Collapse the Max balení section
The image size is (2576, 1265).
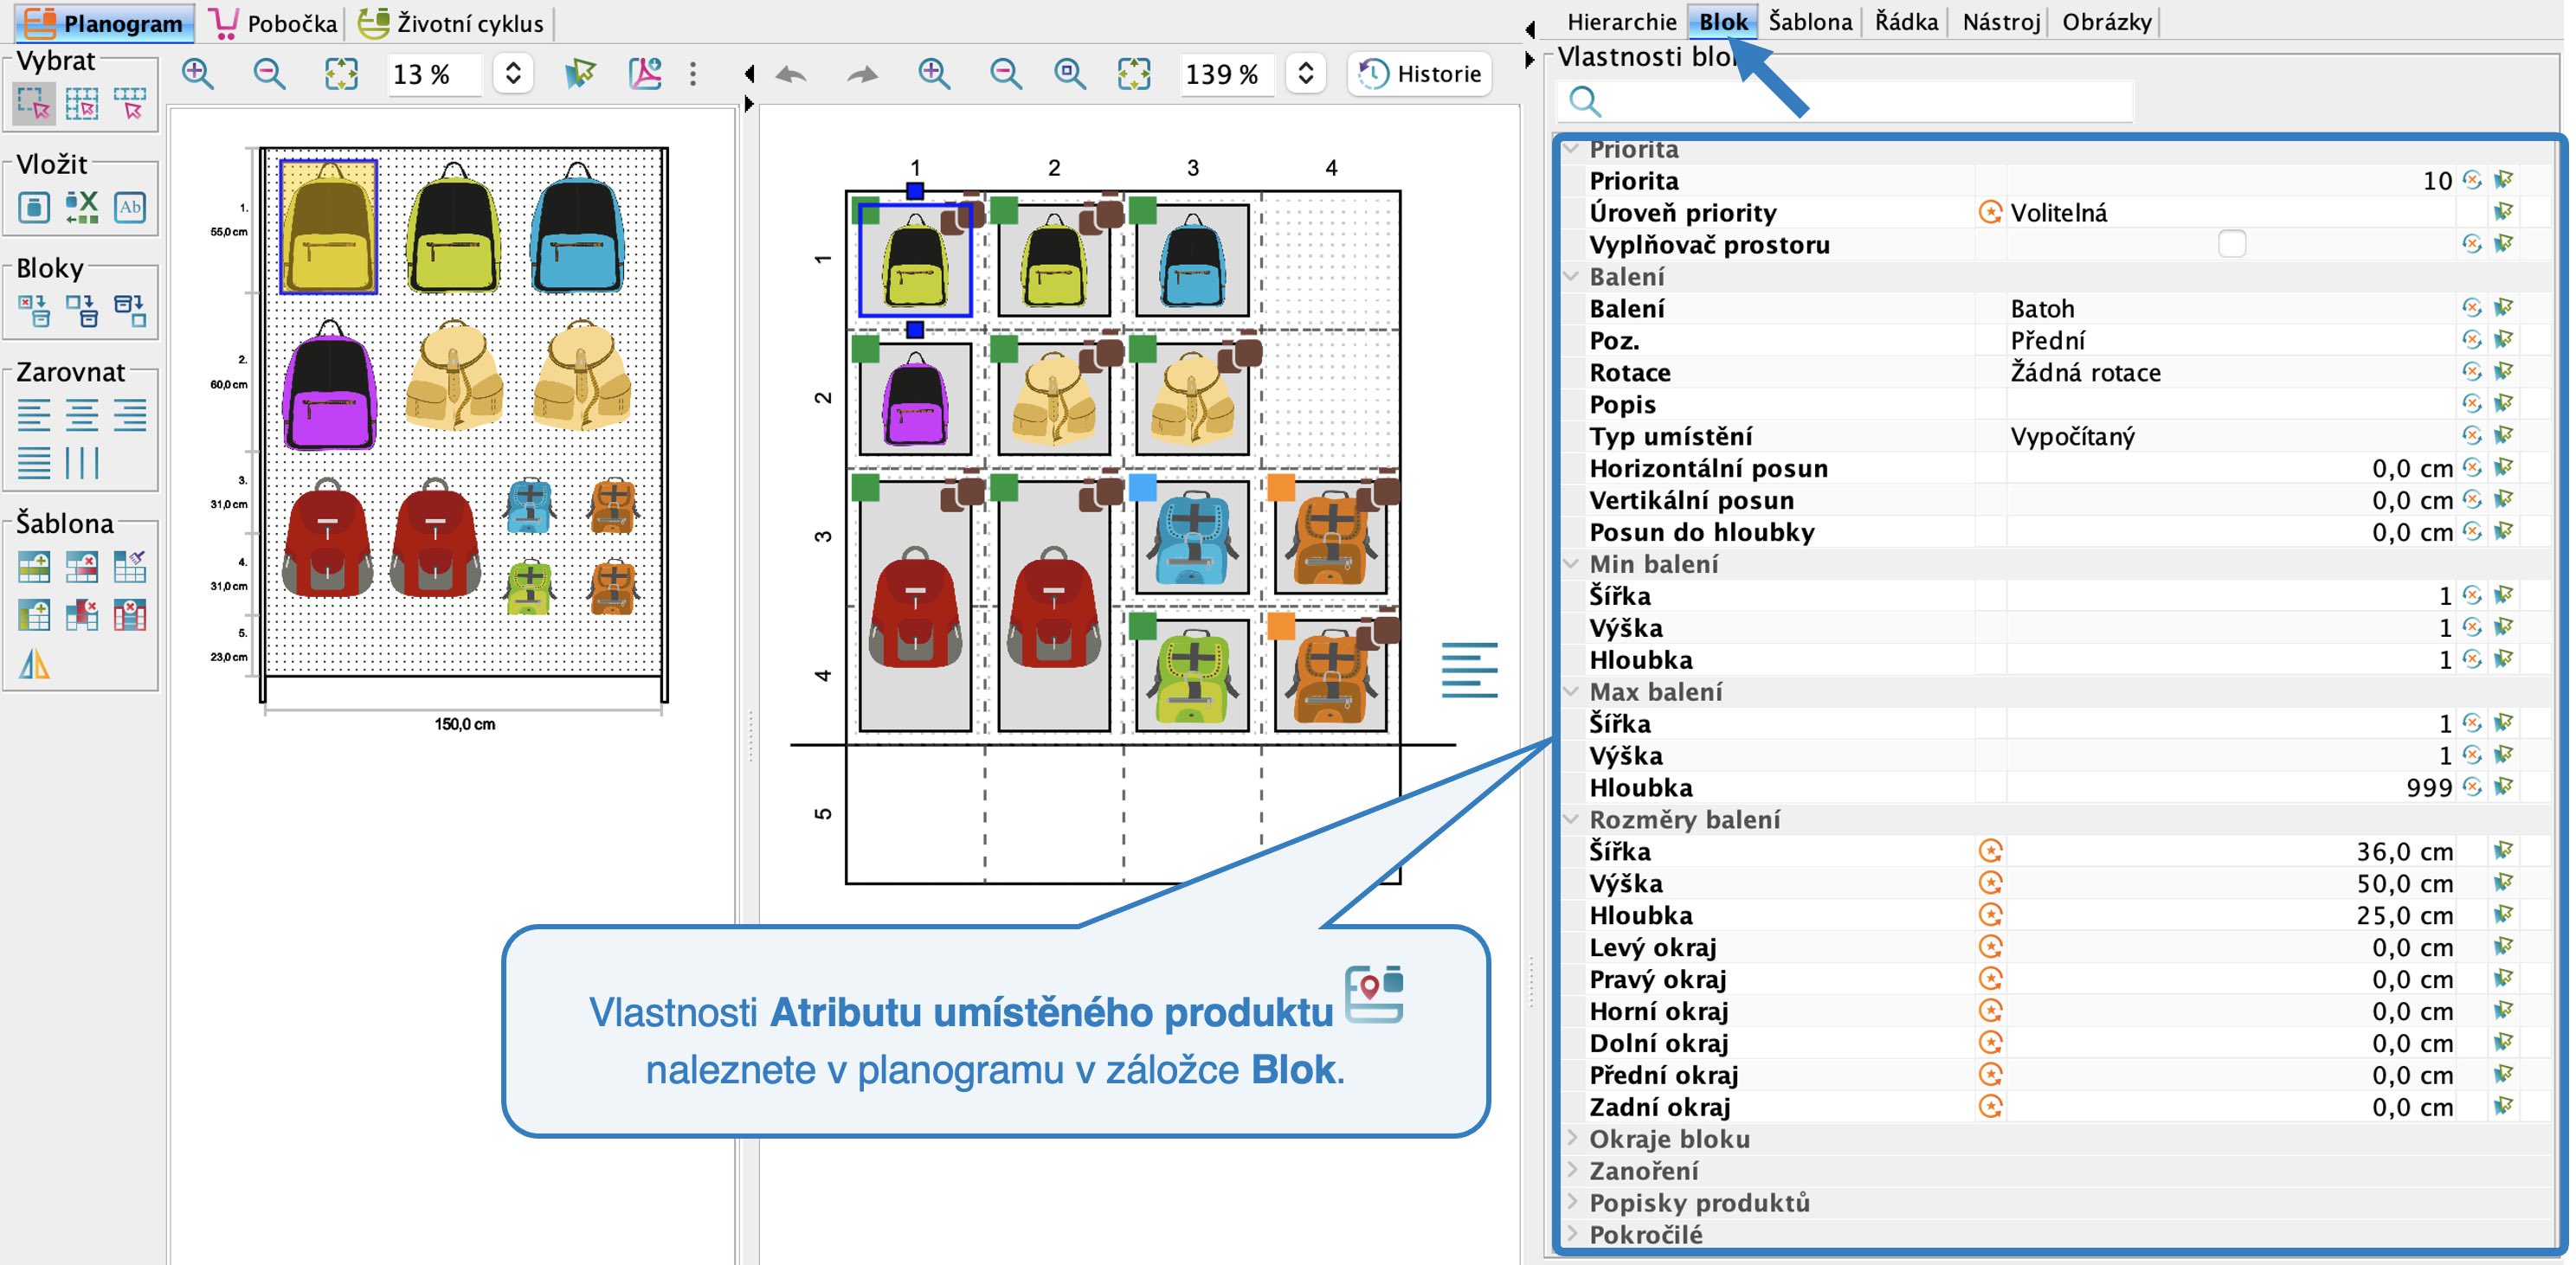coord(1572,692)
